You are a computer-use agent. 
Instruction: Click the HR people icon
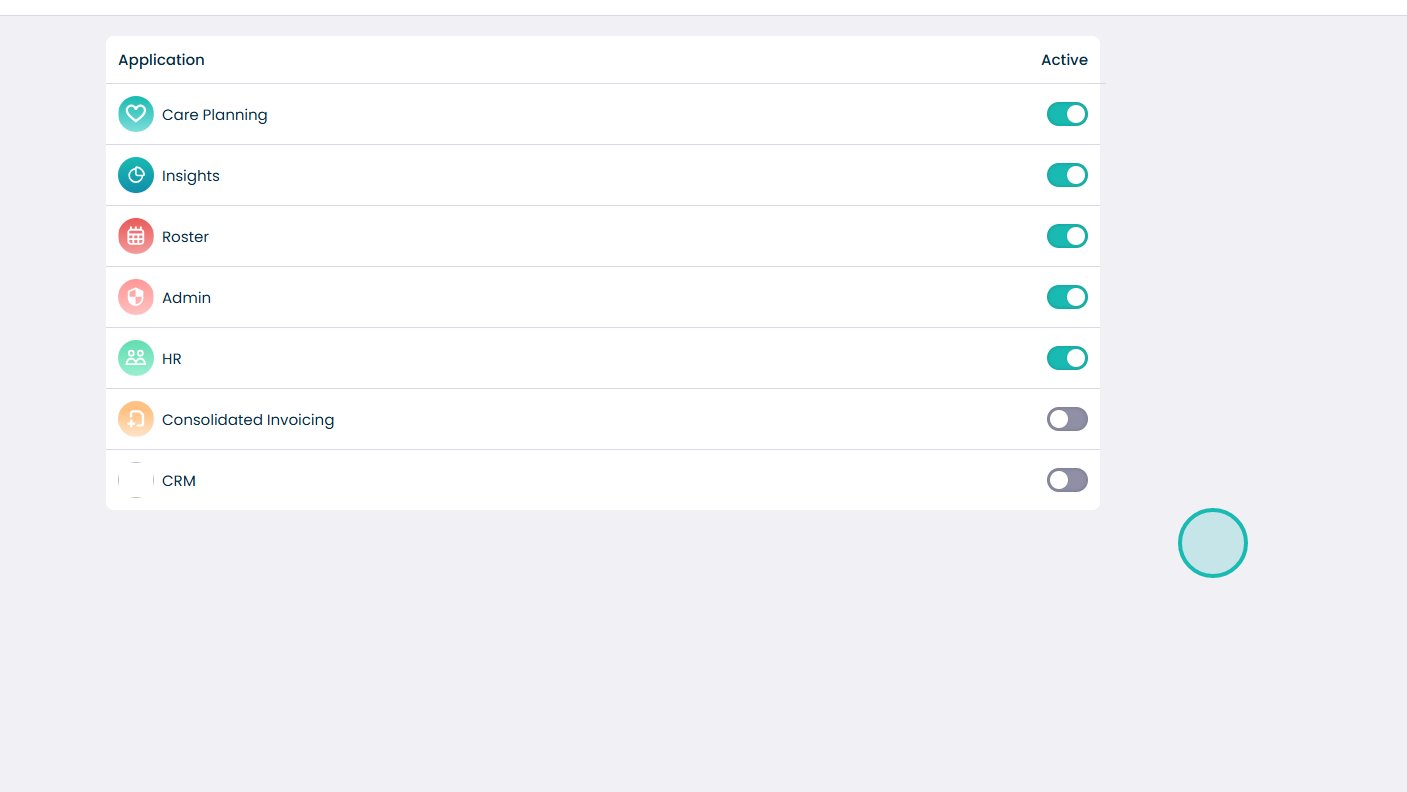pyautogui.click(x=136, y=358)
